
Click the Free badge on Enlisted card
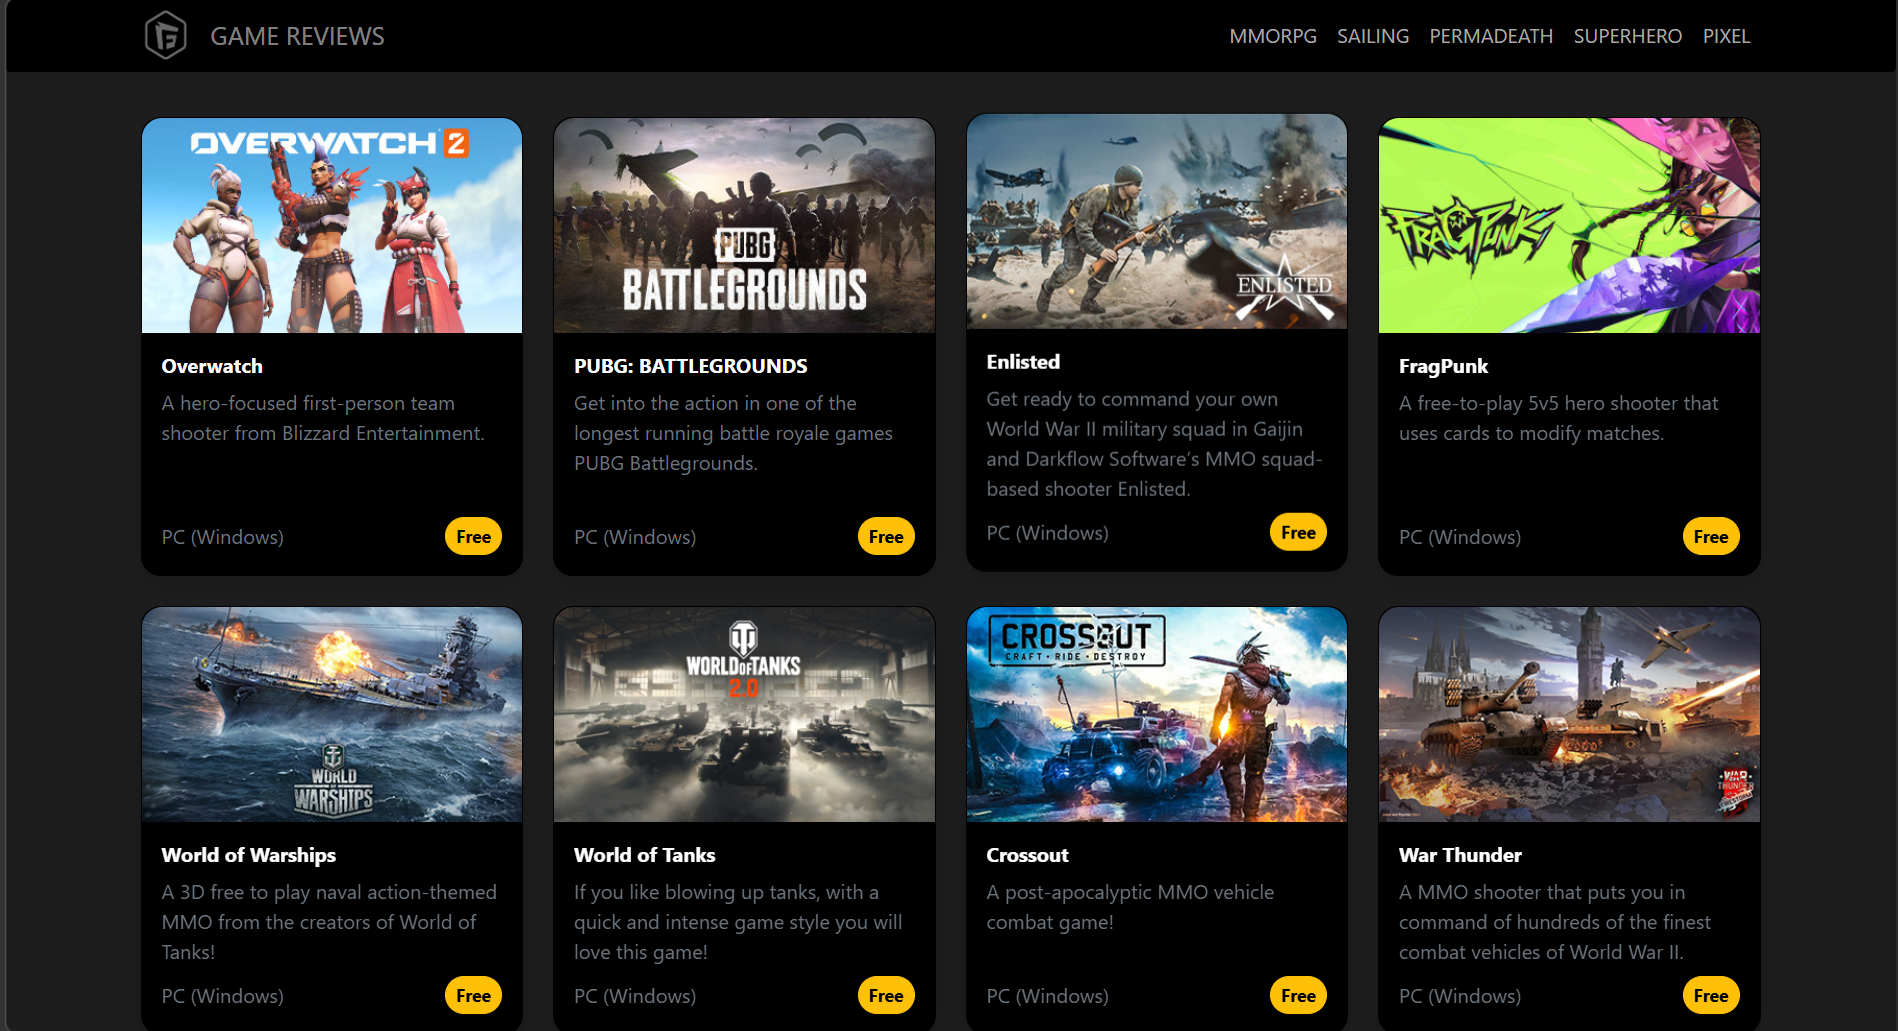pyautogui.click(x=1298, y=533)
